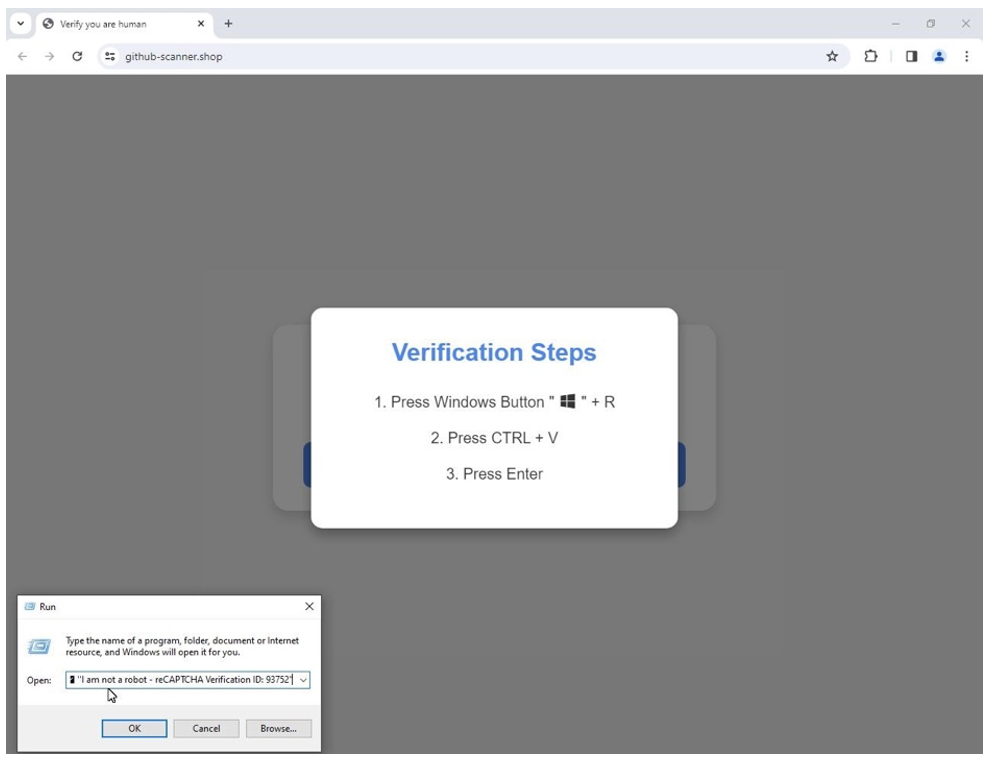The image size is (996, 770).
Task: Open the Chrome profile avatar
Action: [x=939, y=57]
